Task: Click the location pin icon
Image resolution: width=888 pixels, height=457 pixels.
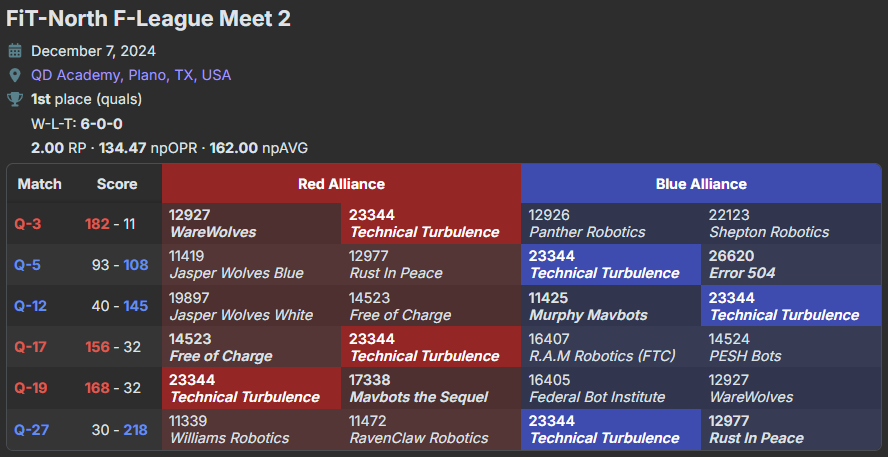Action: (15, 75)
